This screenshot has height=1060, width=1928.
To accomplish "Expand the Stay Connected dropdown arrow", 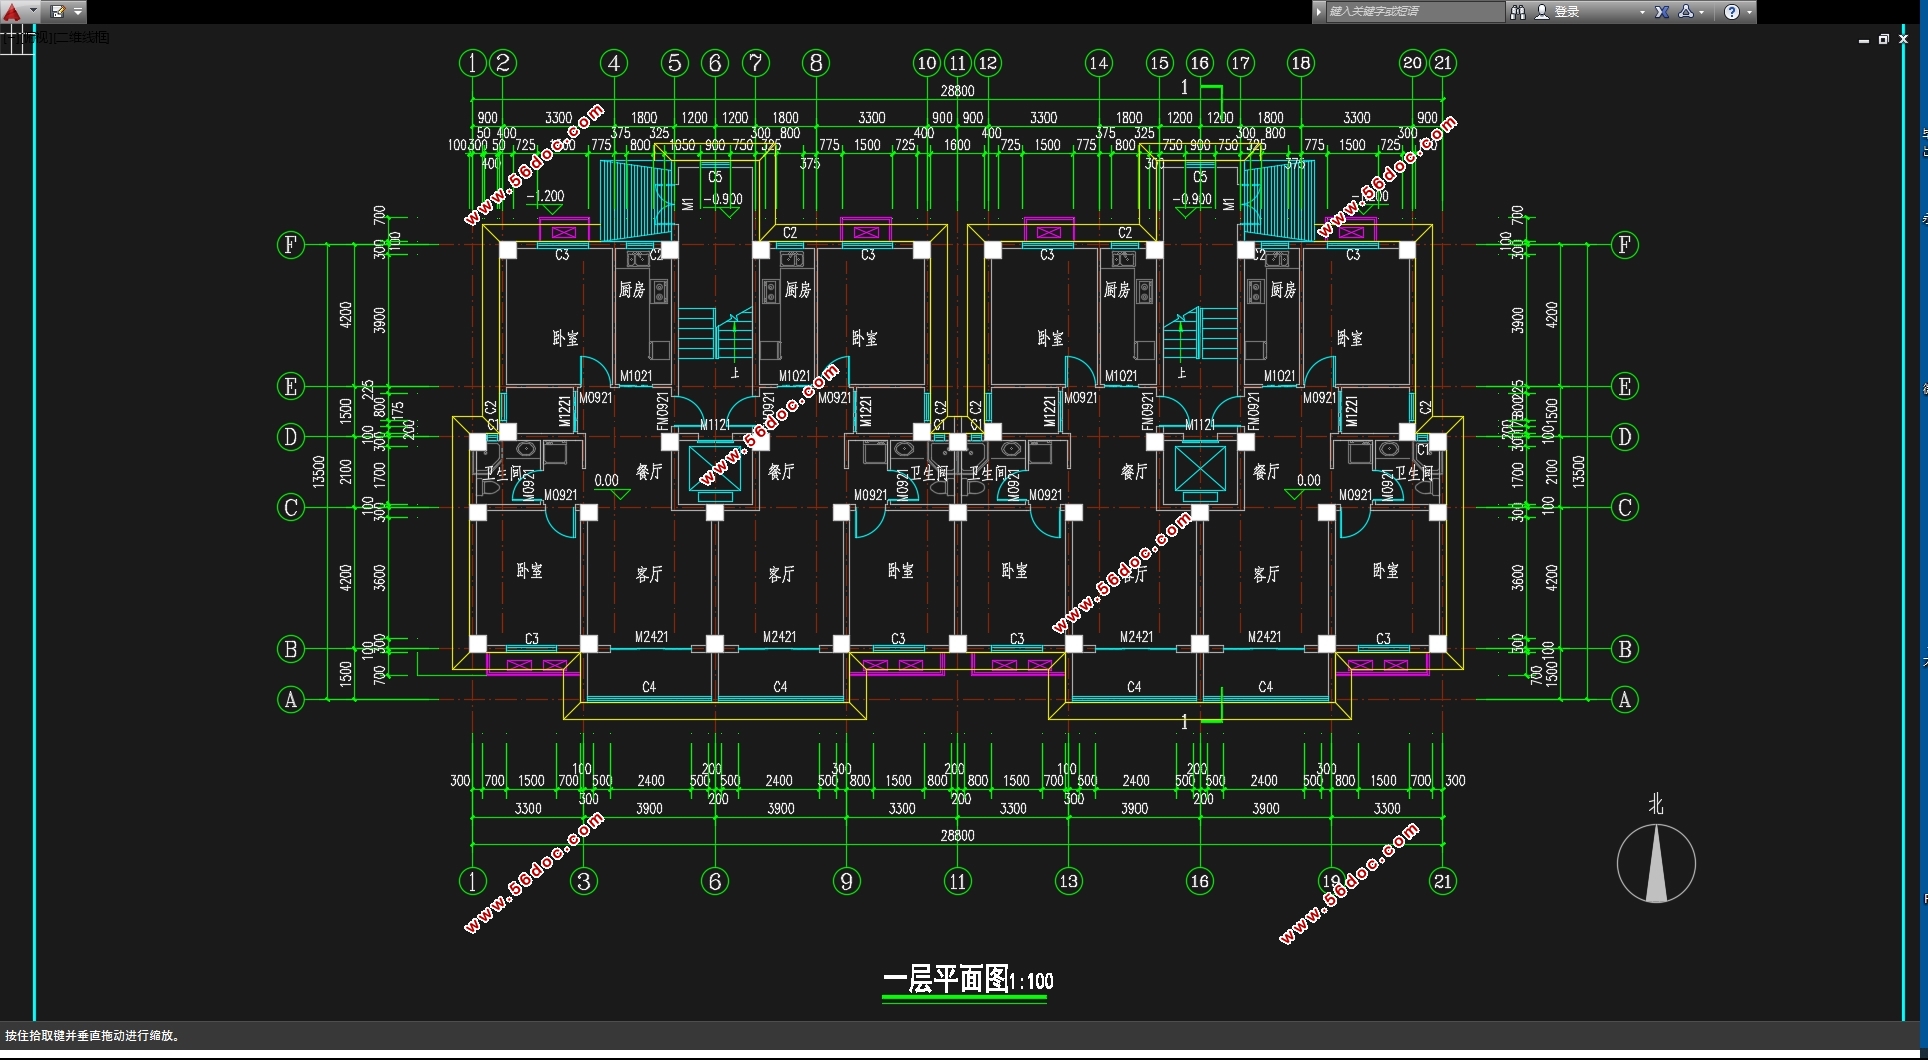I will 1702,12.
